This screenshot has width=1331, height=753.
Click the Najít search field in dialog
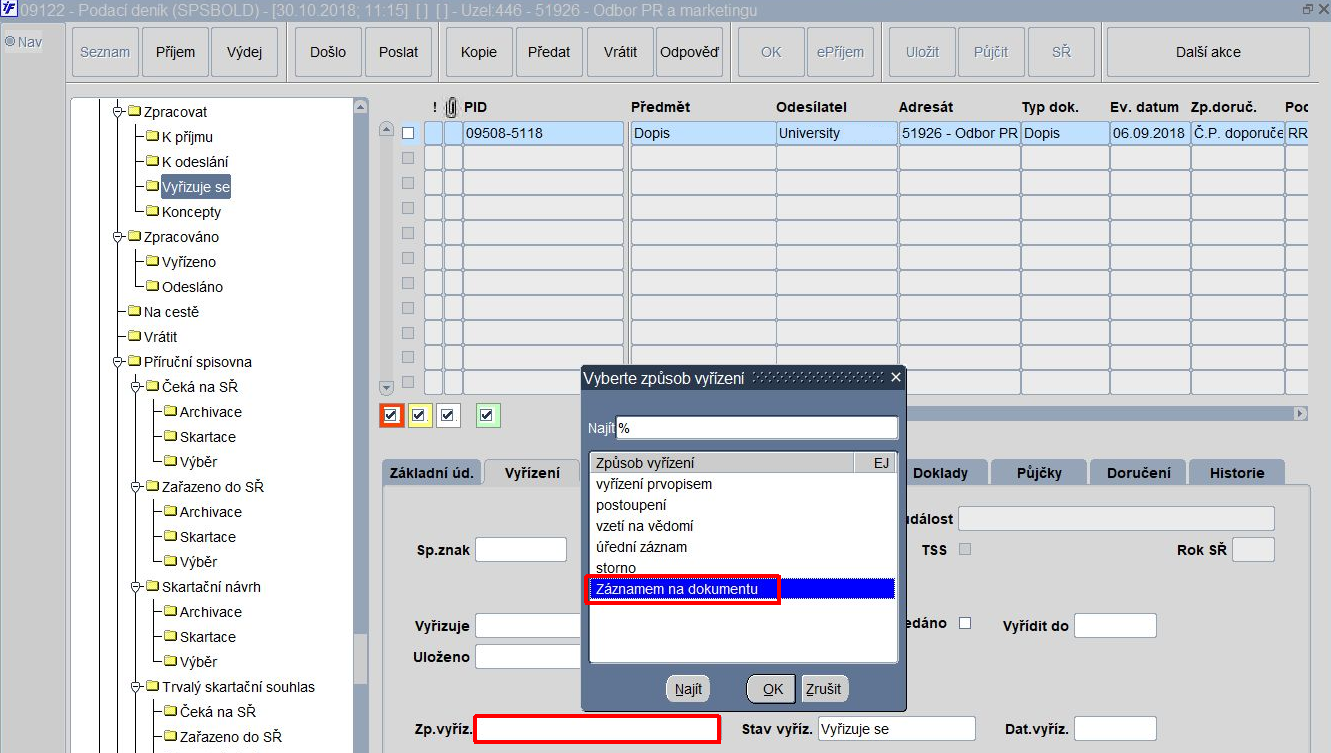757,428
